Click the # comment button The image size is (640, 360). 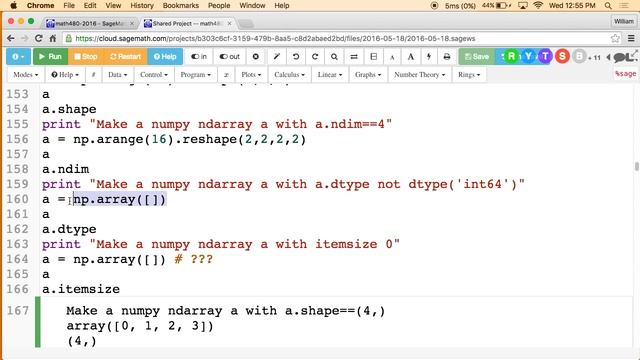(93, 75)
